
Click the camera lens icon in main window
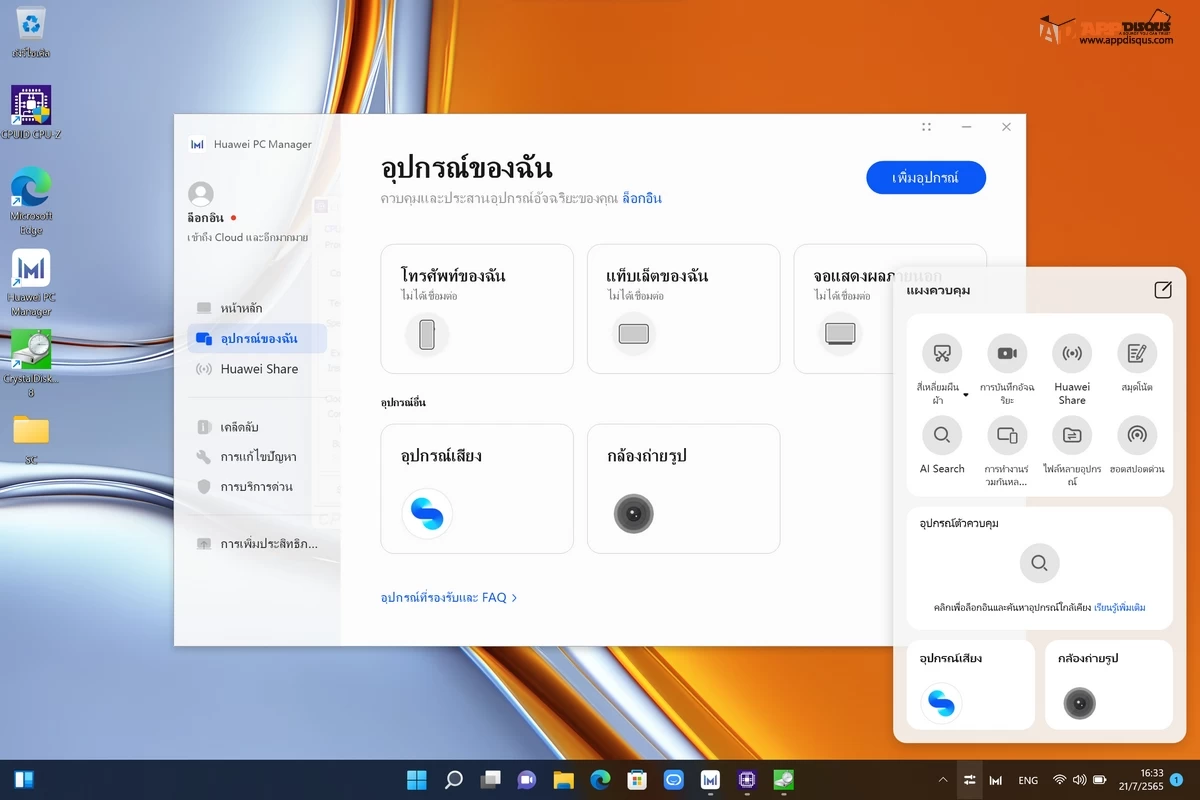pyautogui.click(x=633, y=514)
